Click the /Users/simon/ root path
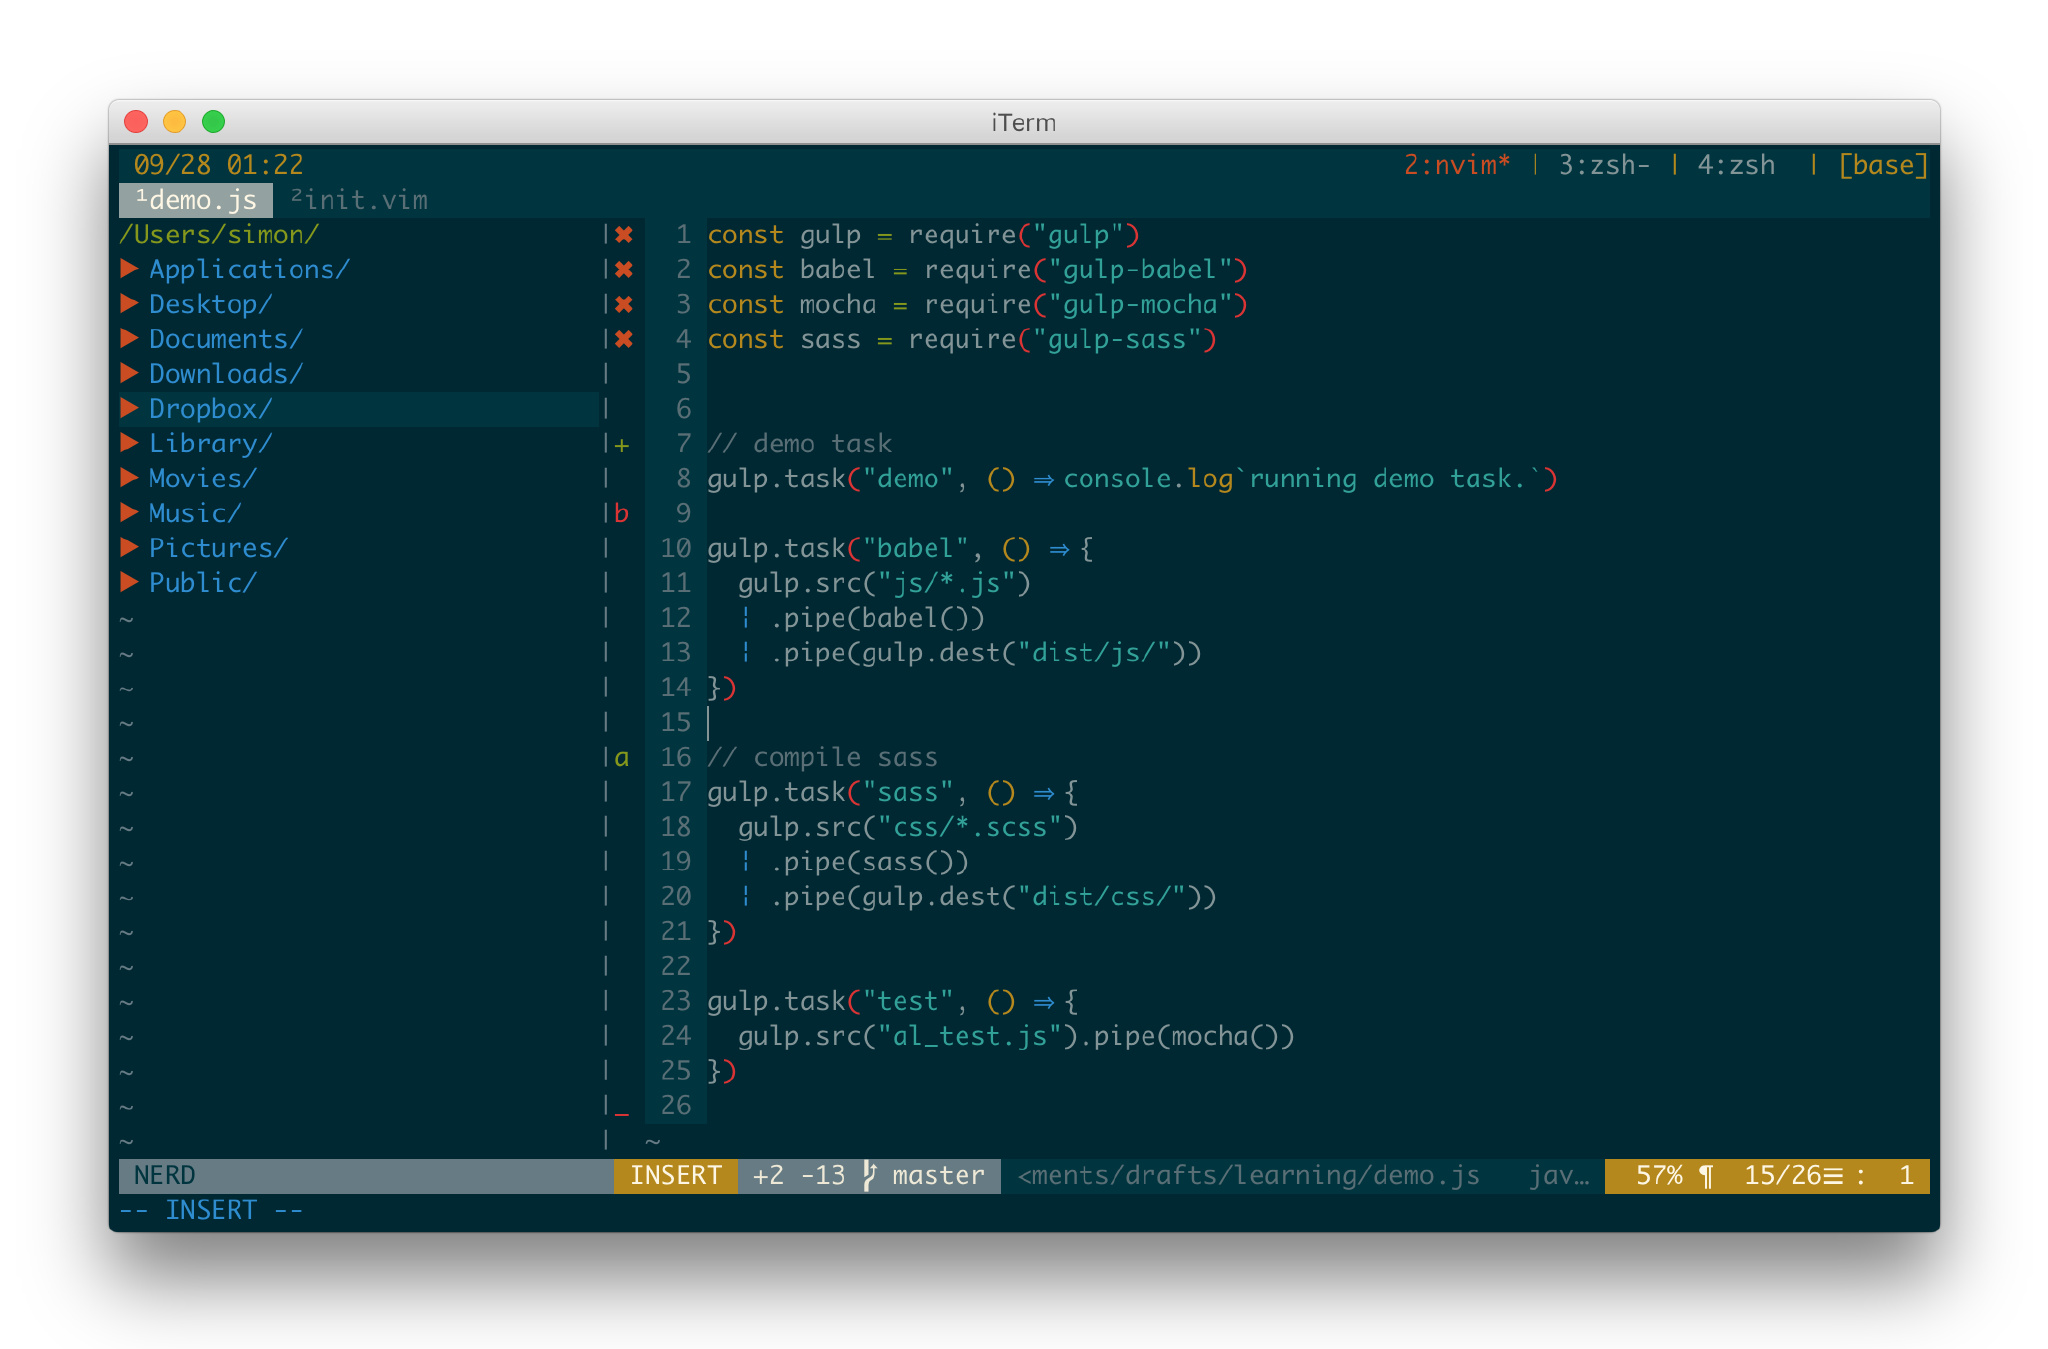The image size is (2048, 1349). 219,234
